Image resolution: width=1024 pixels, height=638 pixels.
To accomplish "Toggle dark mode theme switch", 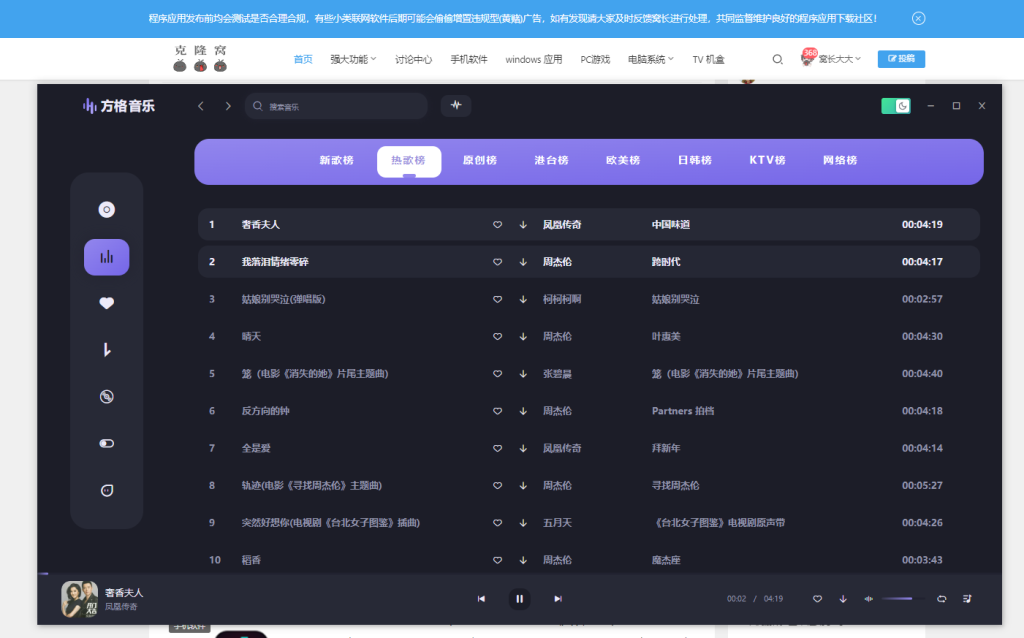I will 896,106.
